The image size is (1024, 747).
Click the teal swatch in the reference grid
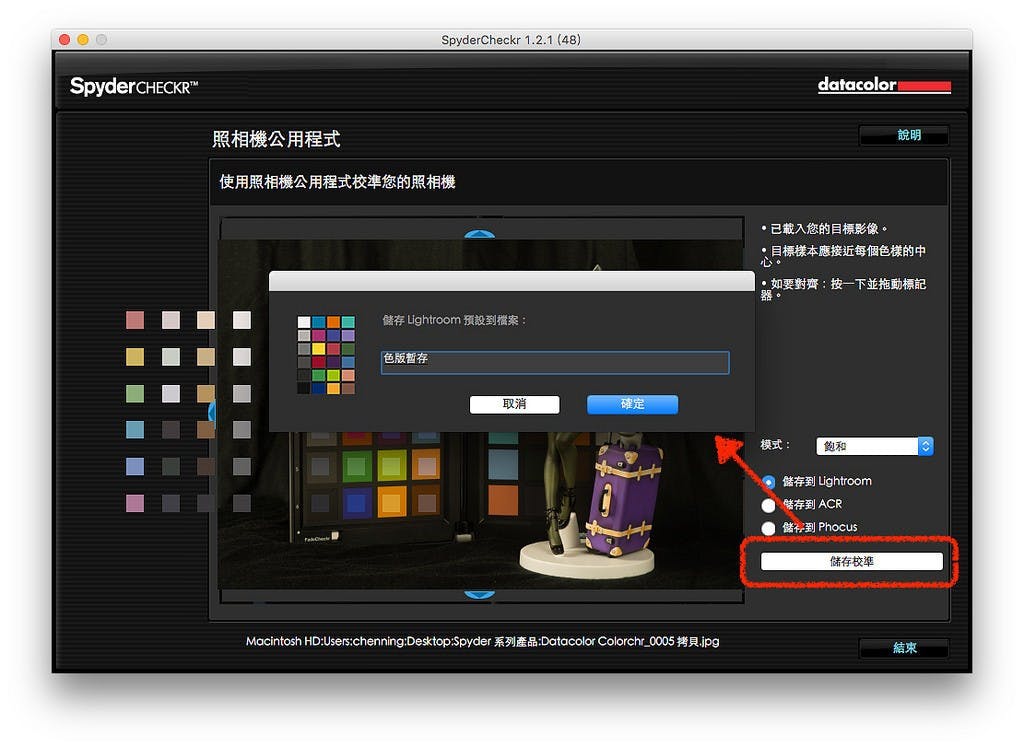click(x=135, y=430)
